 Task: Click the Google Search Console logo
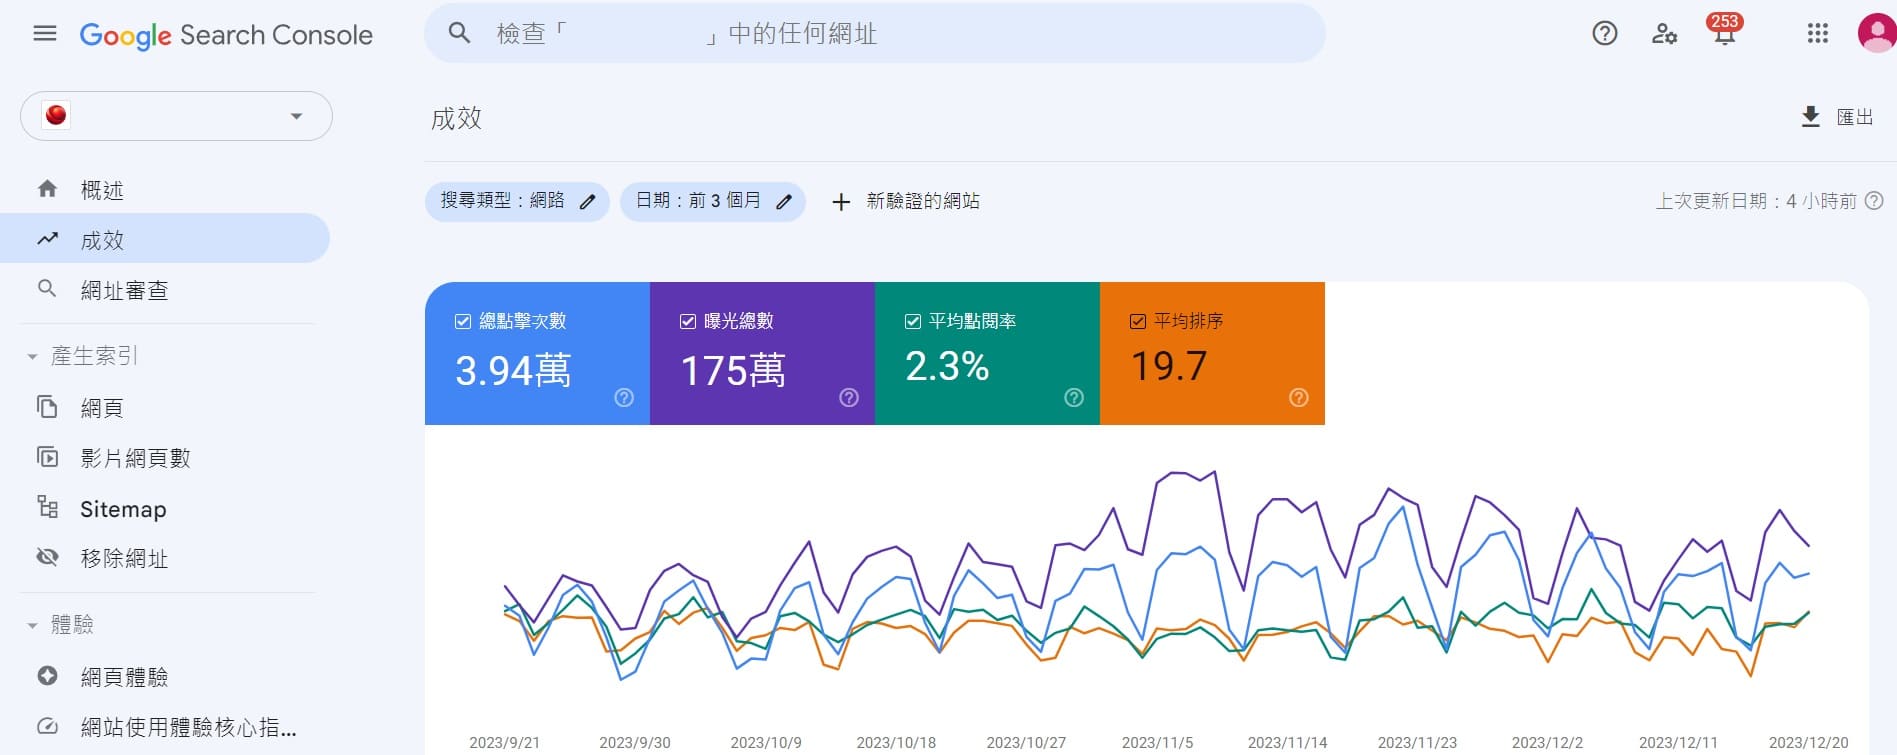coord(226,35)
